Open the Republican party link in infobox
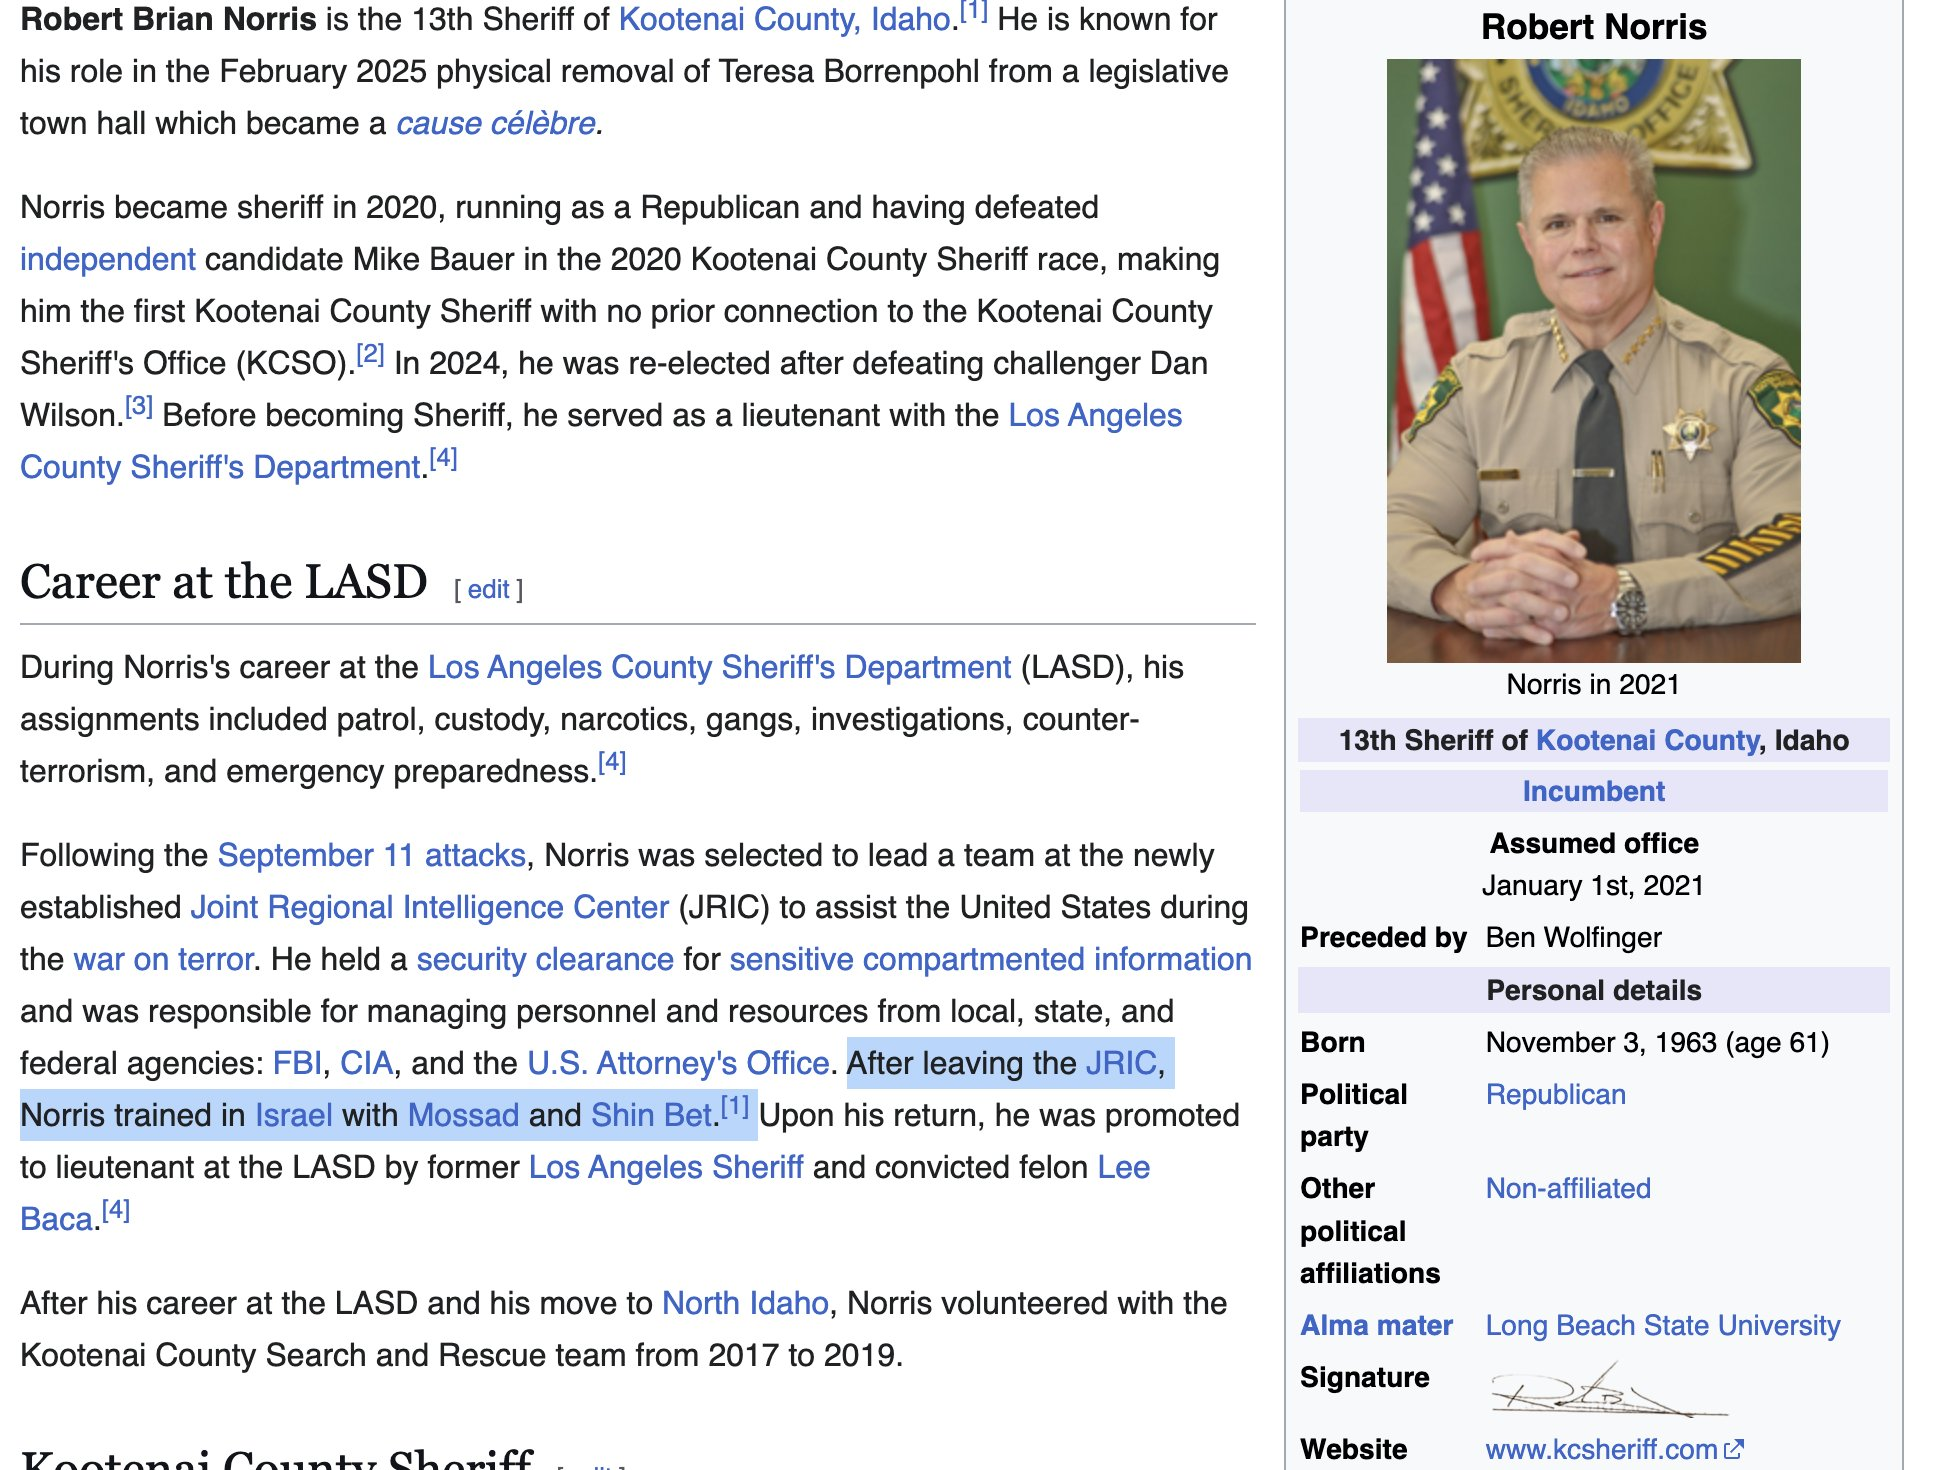The width and height of the screenshot is (1934, 1470). click(x=1555, y=1094)
